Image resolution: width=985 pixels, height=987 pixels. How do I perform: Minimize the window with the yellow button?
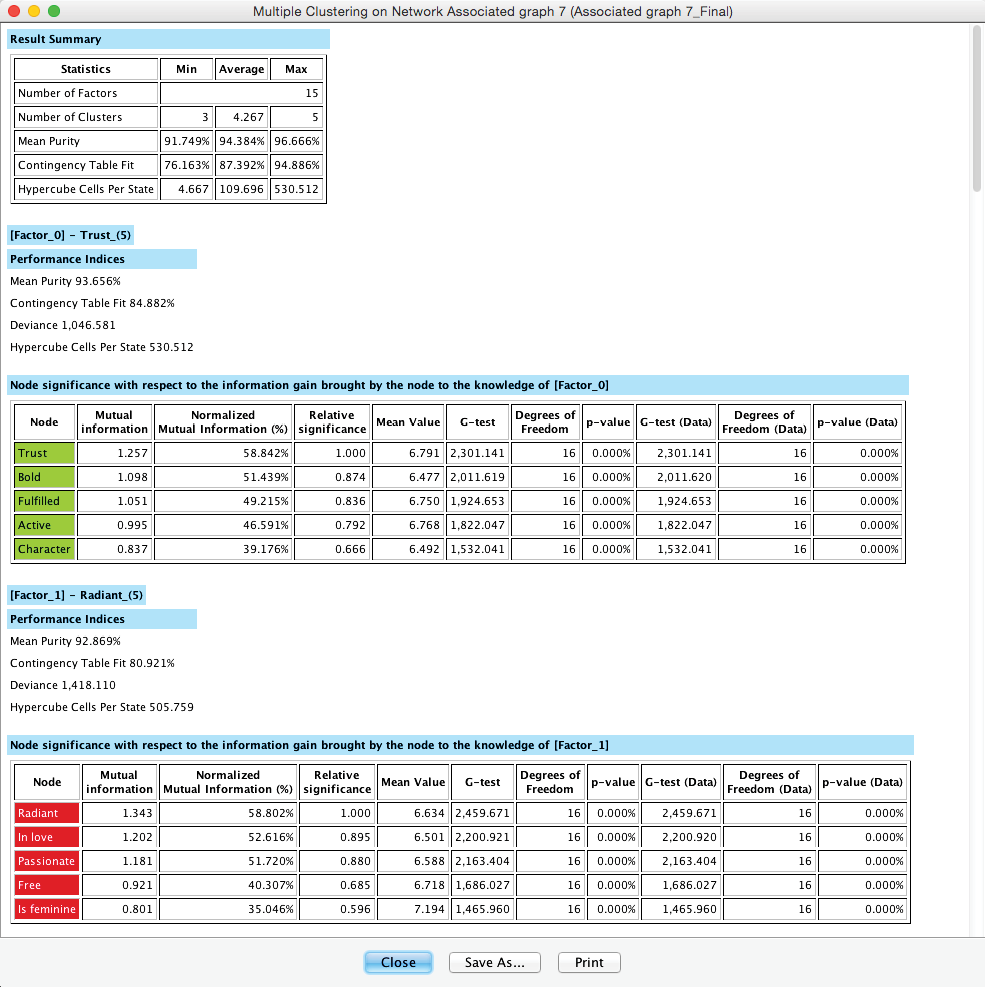[x=33, y=11]
